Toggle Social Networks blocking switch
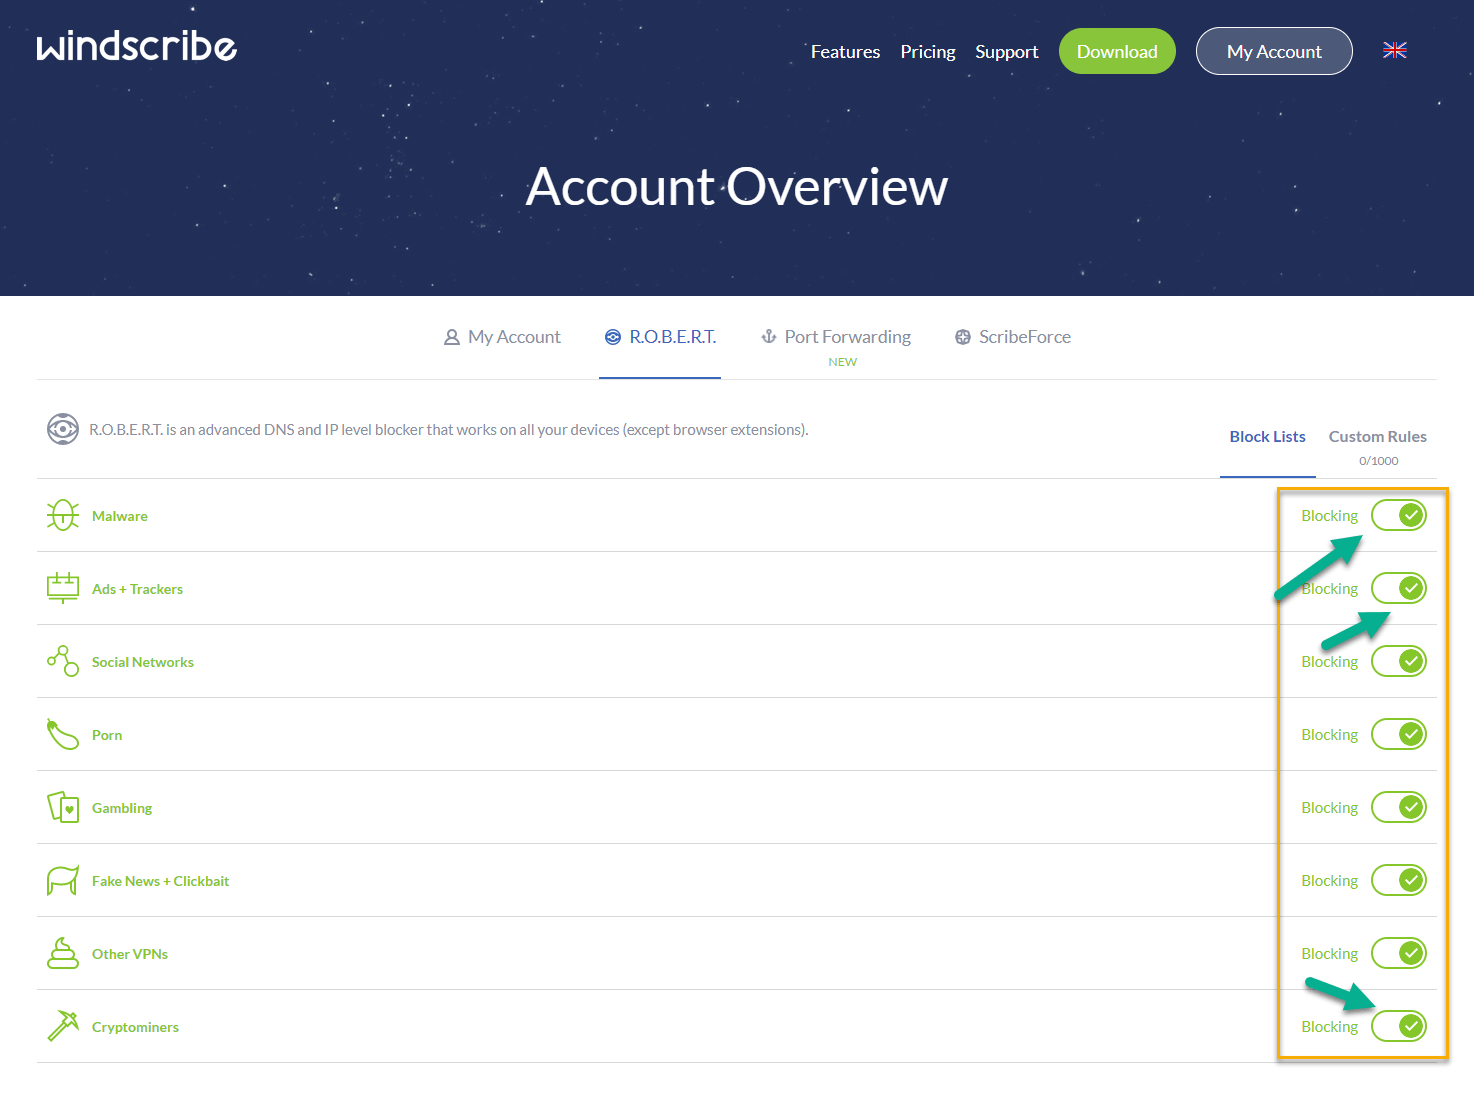 click(1399, 661)
